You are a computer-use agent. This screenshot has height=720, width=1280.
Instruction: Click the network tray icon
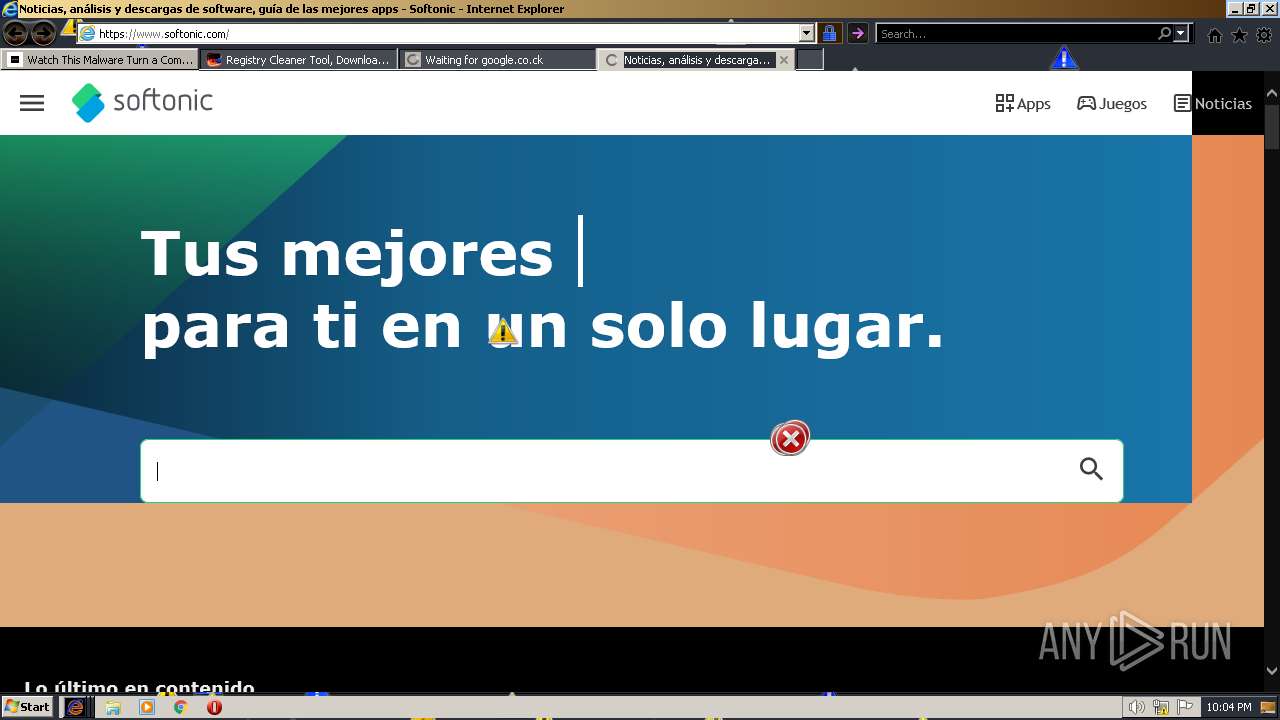click(x=1161, y=707)
